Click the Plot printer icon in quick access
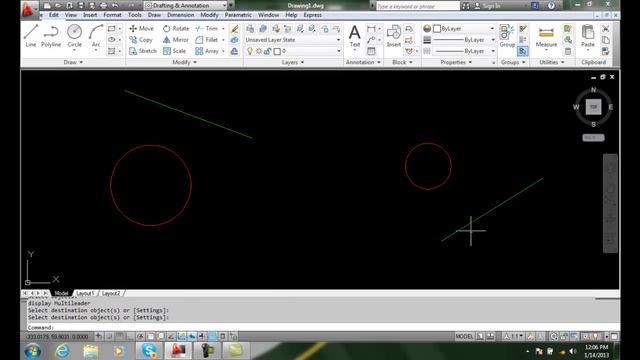Screen dimensions: 640x360 coord(103,6)
